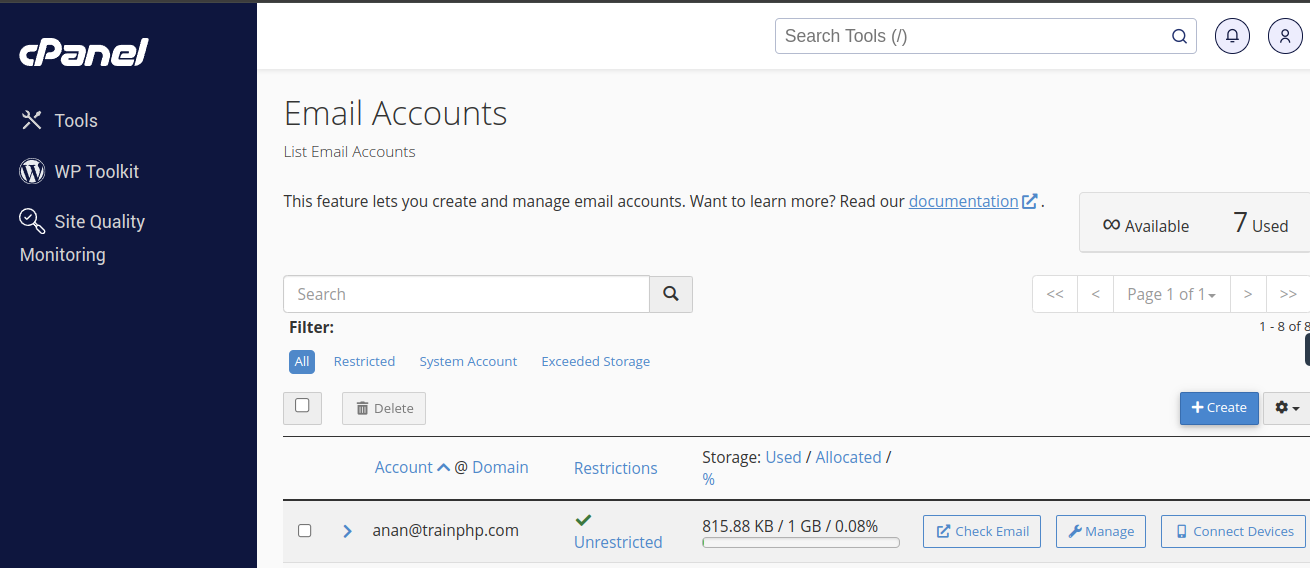The height and width of the screenshot is (568, 1310).
Task: Click the magnifier search button beside Search box
Action: click(x=671, y=294)
